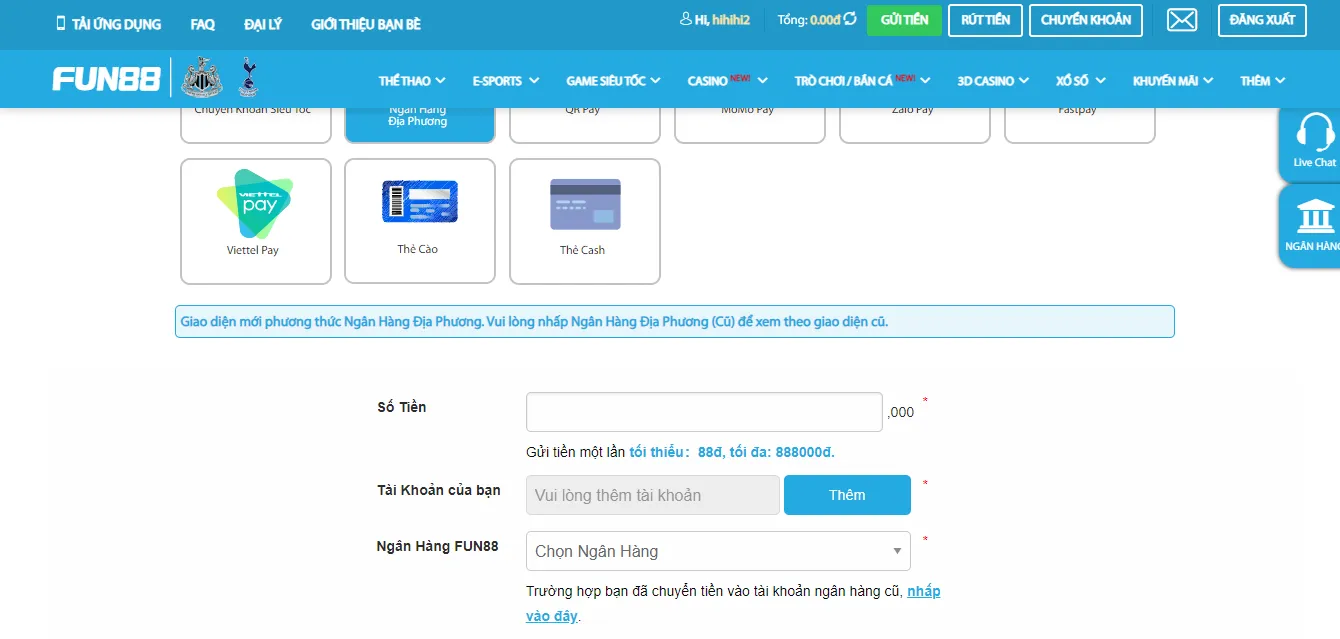Viewport: 1340px width, 639px height.
Task: Expand the 3D Casino menu
Action: point(993,81)
